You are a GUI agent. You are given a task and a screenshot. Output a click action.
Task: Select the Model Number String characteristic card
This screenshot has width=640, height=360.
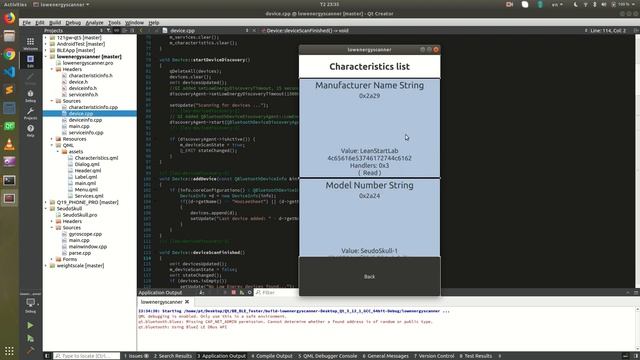click(369, 218)
